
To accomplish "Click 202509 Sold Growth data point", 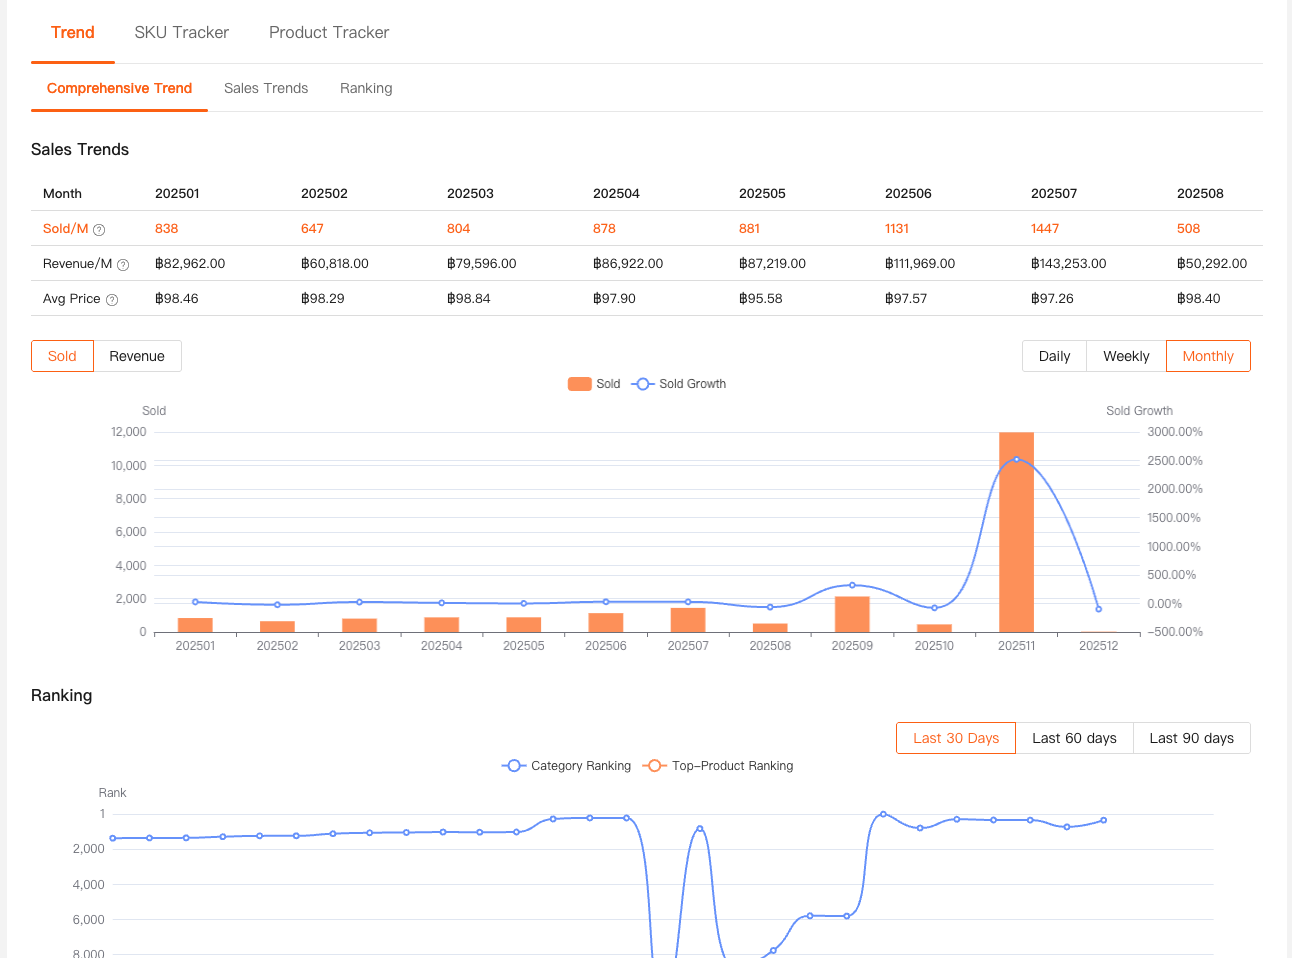I will click(x=852, y=585).
